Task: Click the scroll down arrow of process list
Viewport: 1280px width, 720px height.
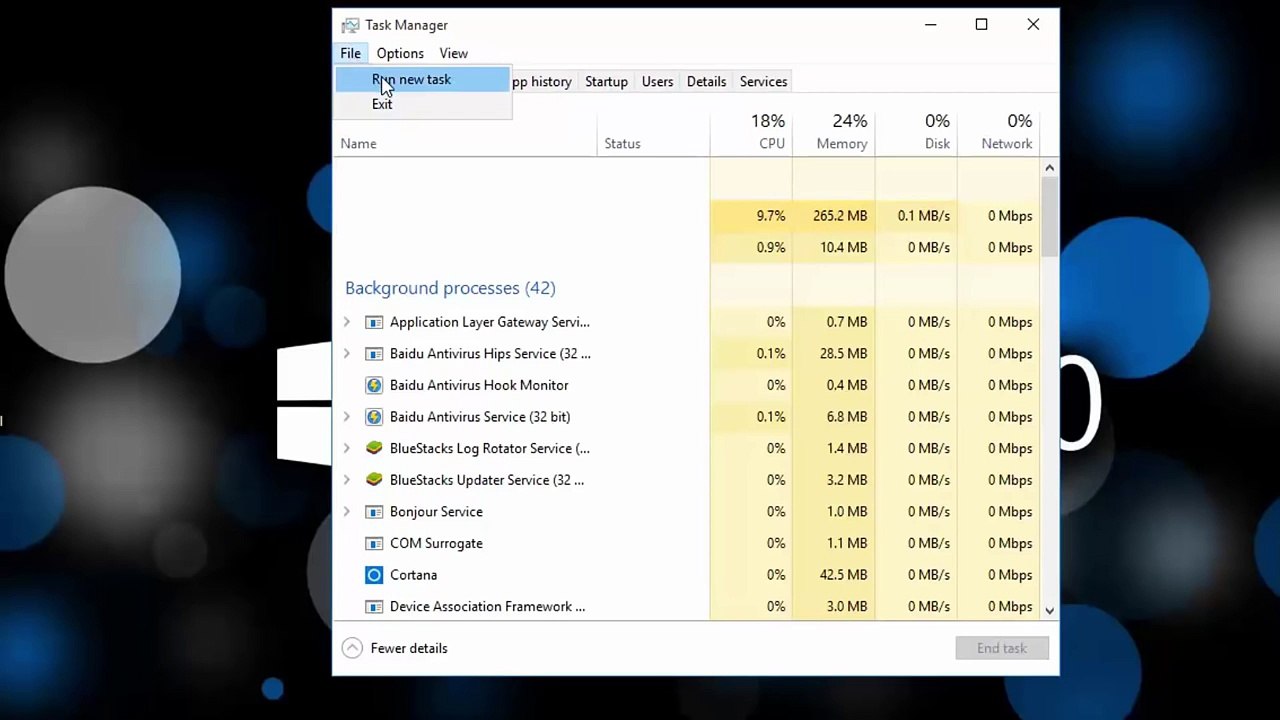Action: [x=1049, y=609]
